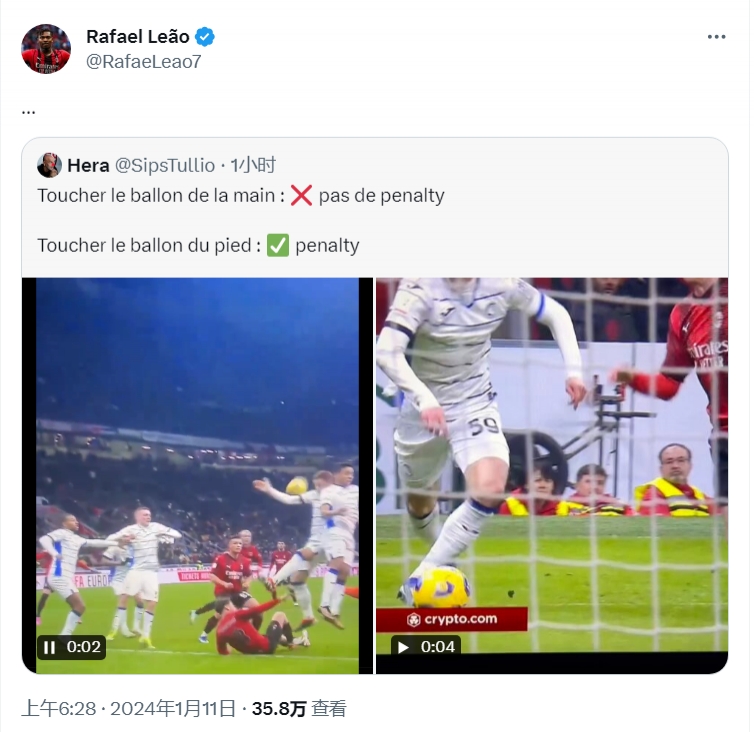Click the Hera display name
754x732 pixels.
[88, 165]
